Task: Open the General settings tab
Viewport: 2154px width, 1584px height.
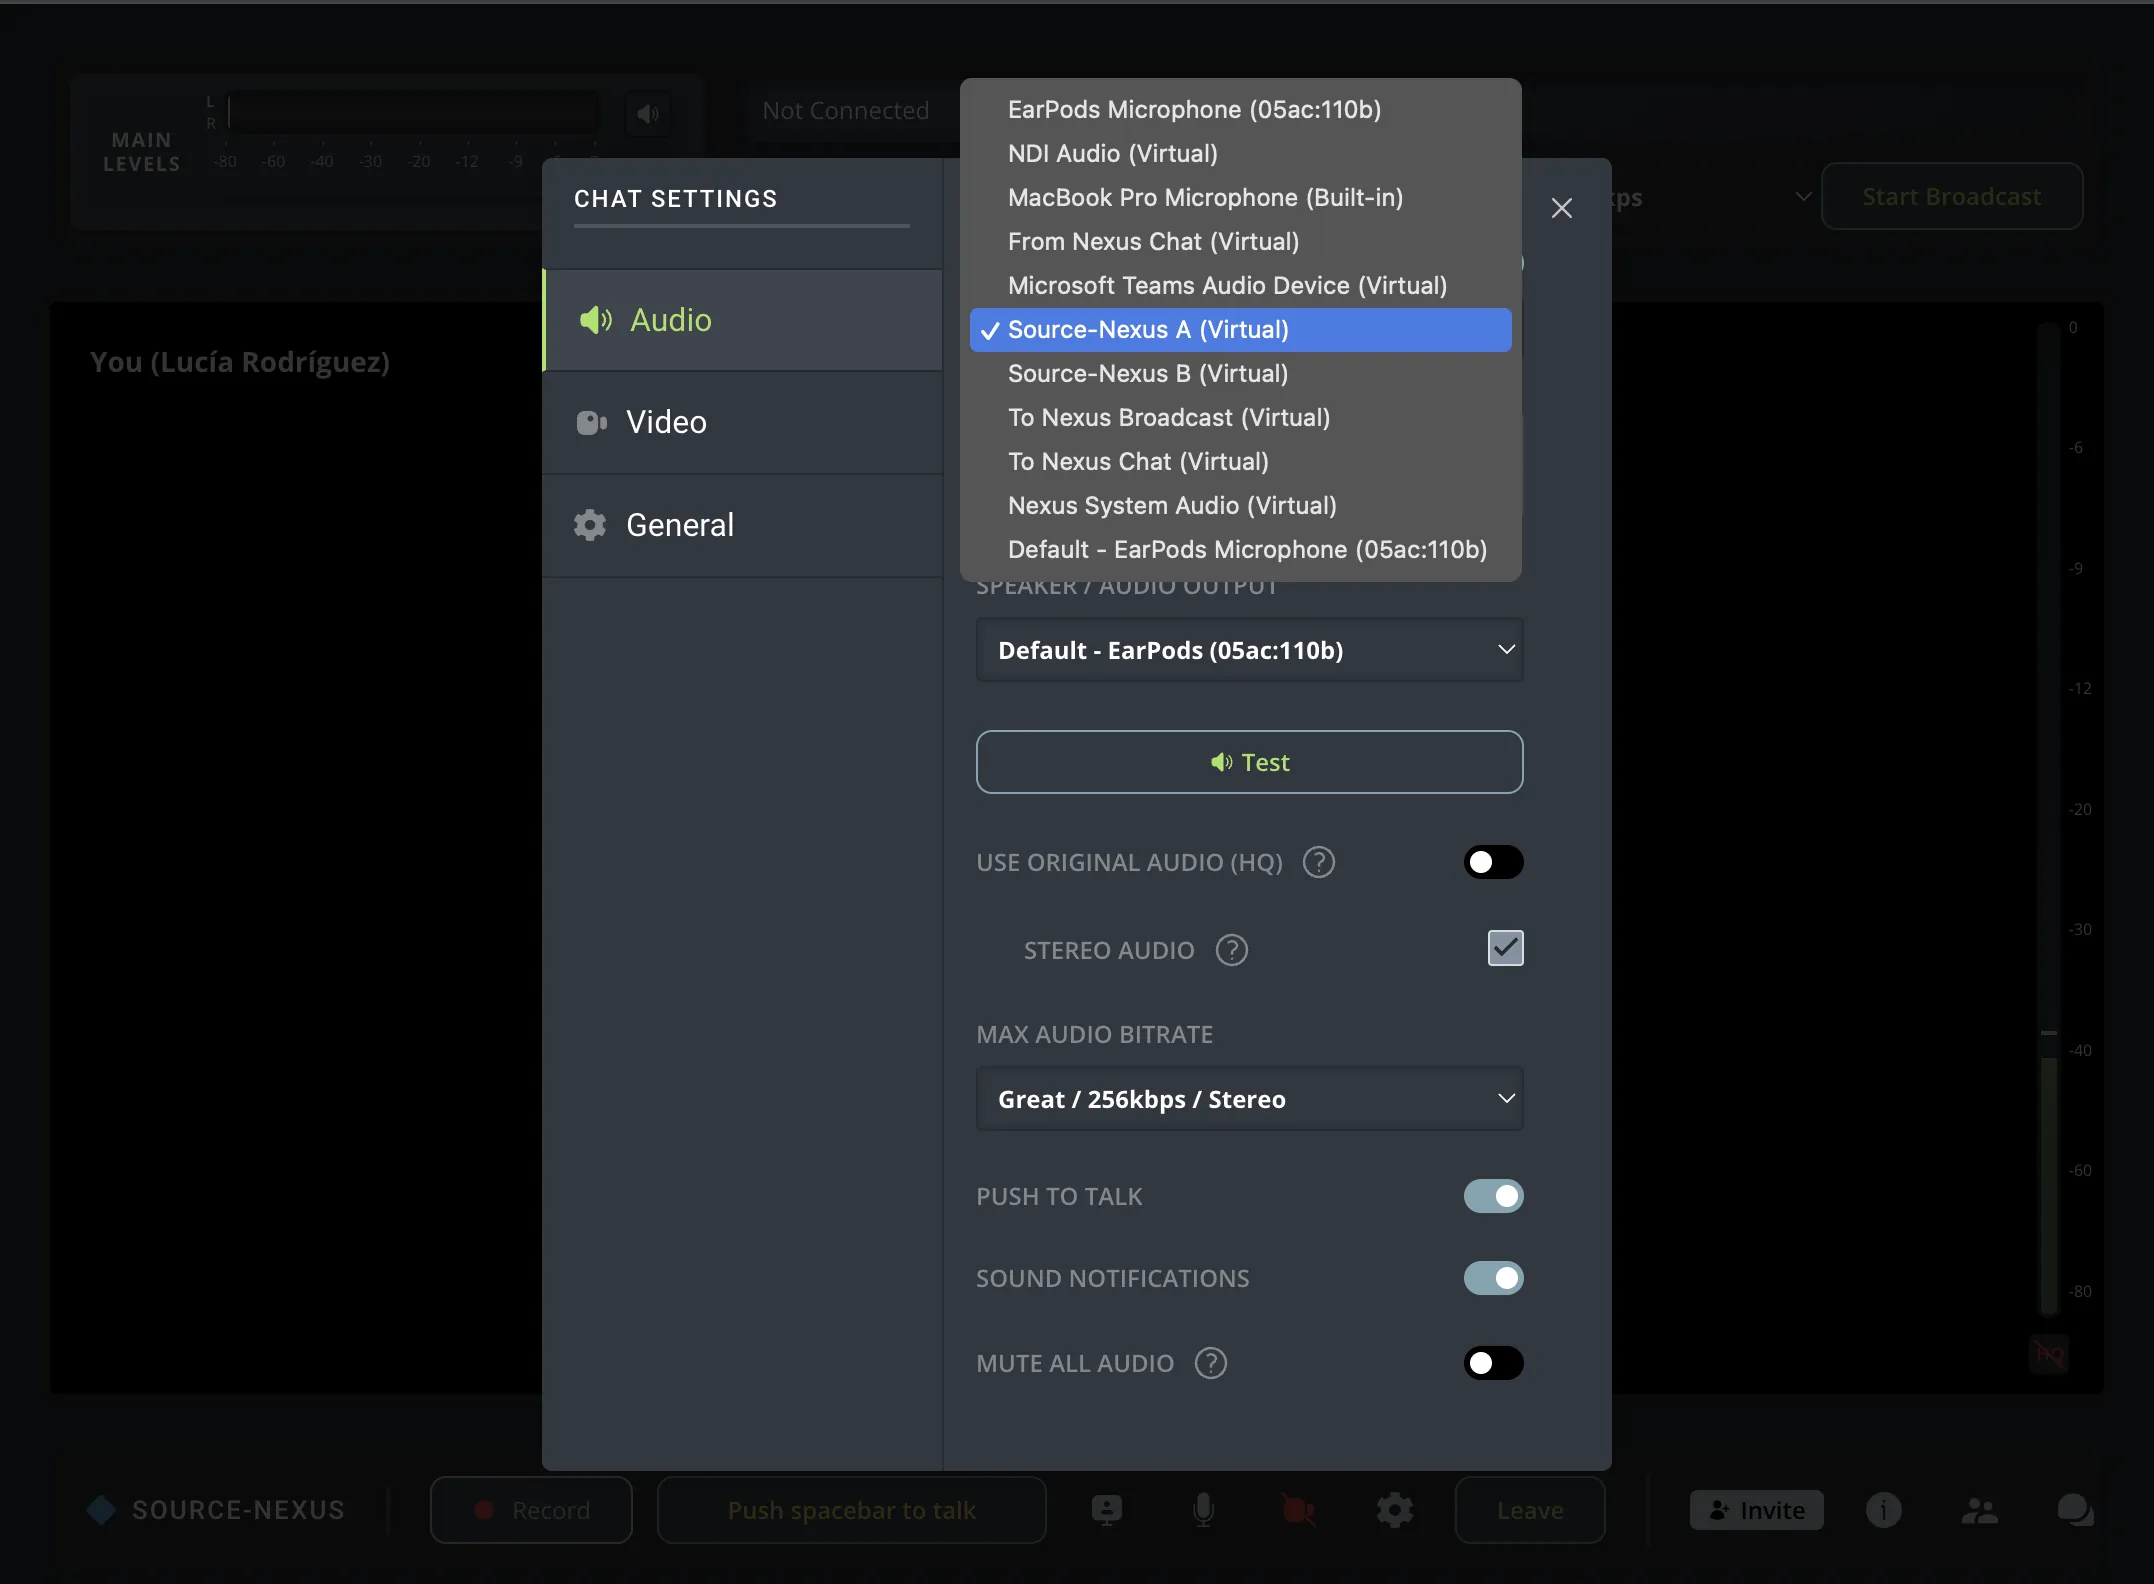Action: click(x=743, y=525)
